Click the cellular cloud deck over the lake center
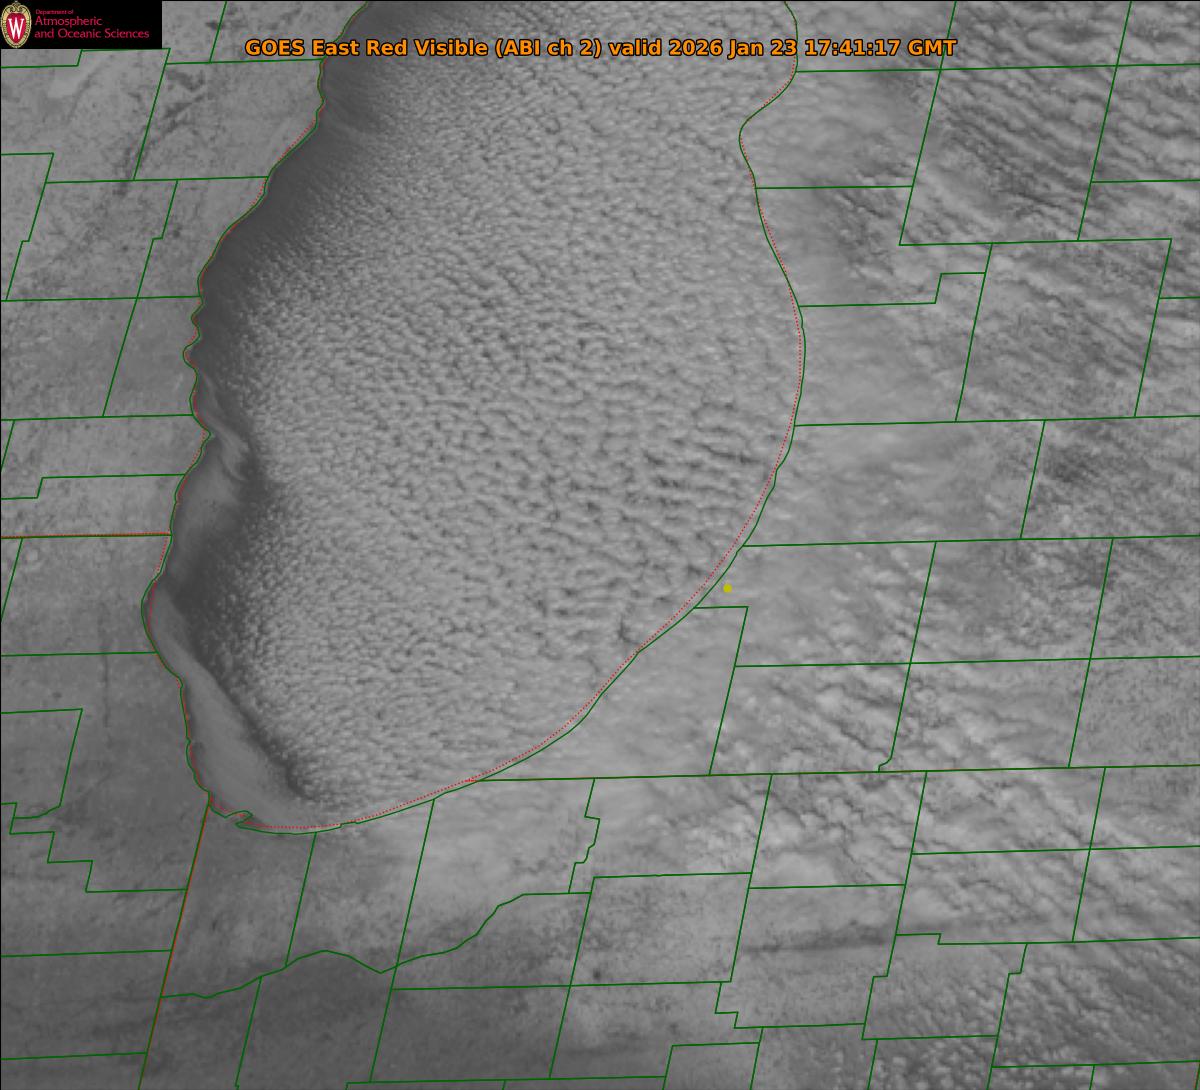The image size is (1200, 1090). 500,400
